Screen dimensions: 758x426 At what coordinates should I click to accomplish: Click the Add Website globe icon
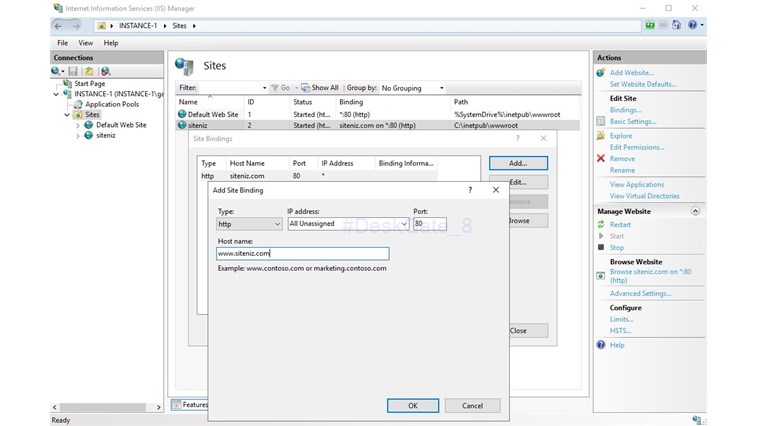pos(600,73)
